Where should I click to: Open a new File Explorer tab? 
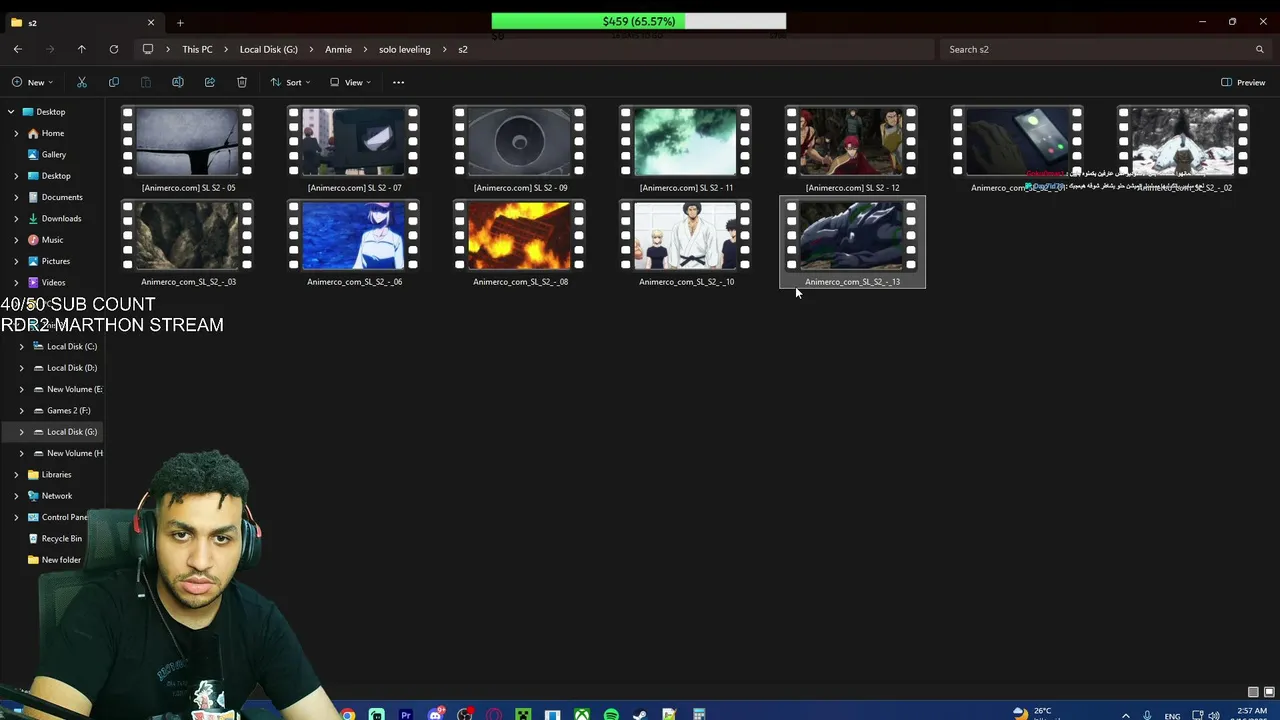coord(180,22)
